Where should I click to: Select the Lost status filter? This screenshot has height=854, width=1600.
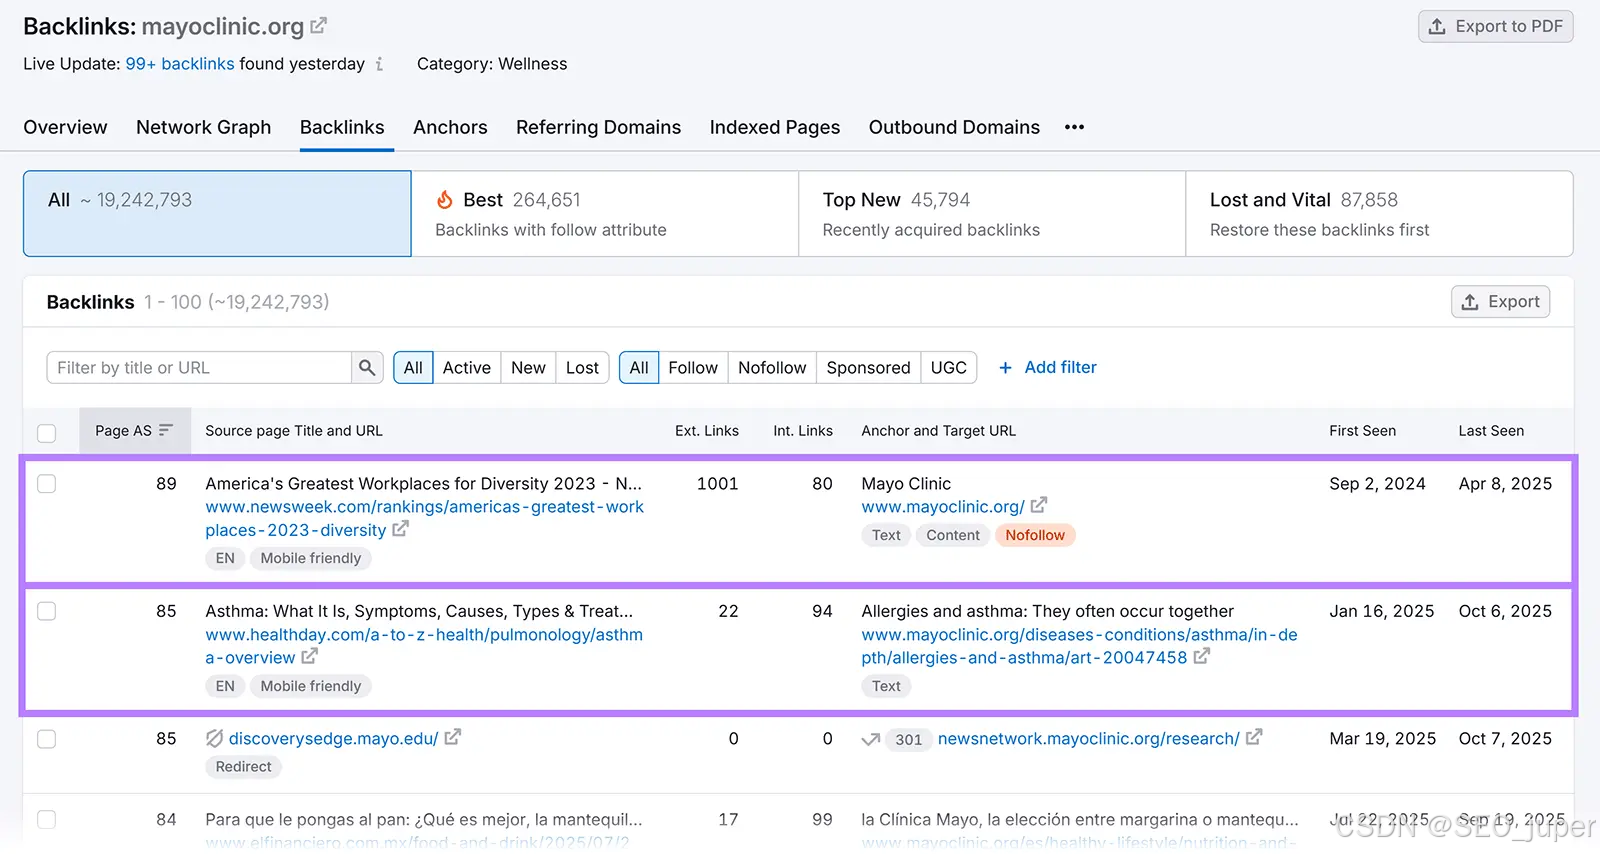tap(582, 368)
